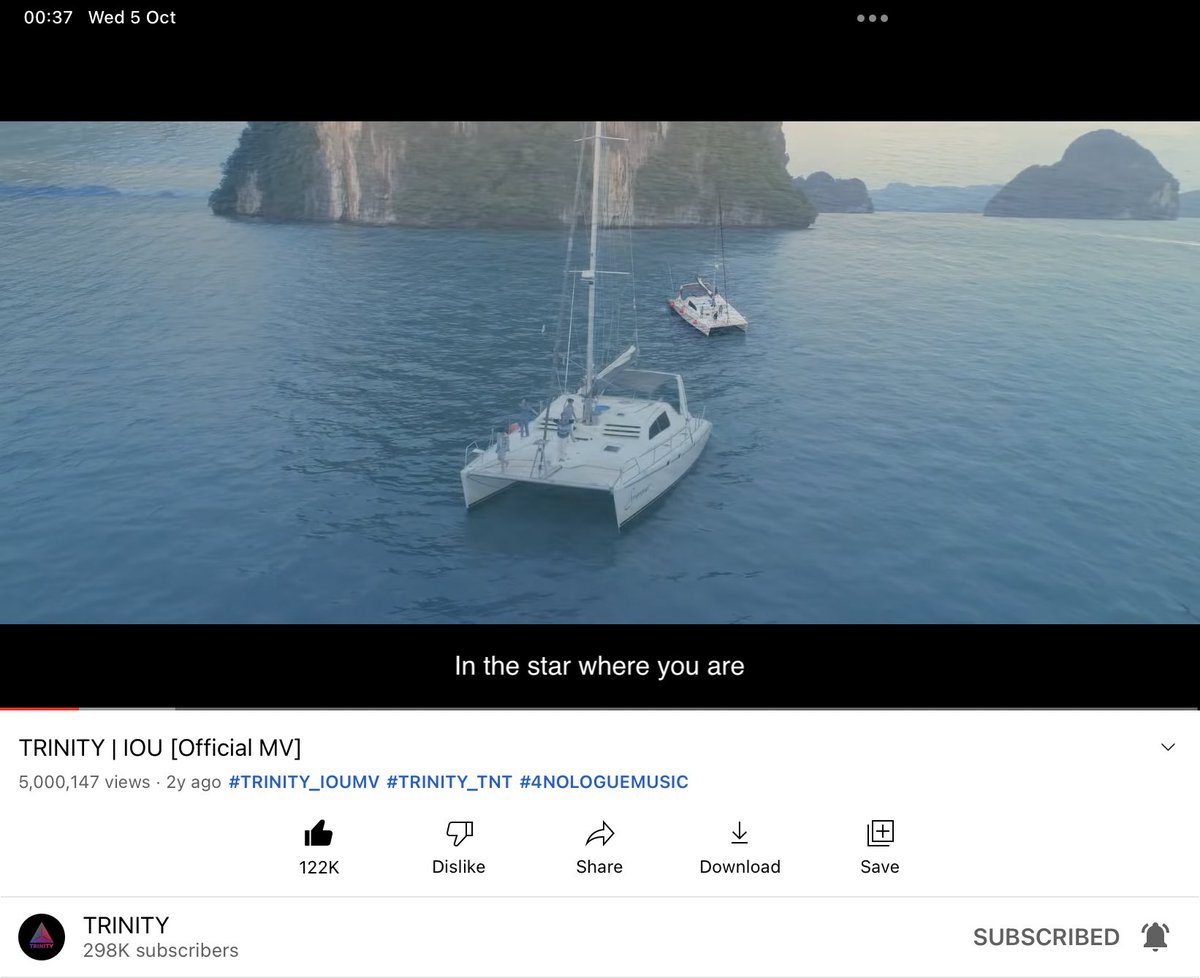Tap the thumbs-down Dislike icon
The width and height of the screenshot is (1200, 978).
click(x=459, y=832)
